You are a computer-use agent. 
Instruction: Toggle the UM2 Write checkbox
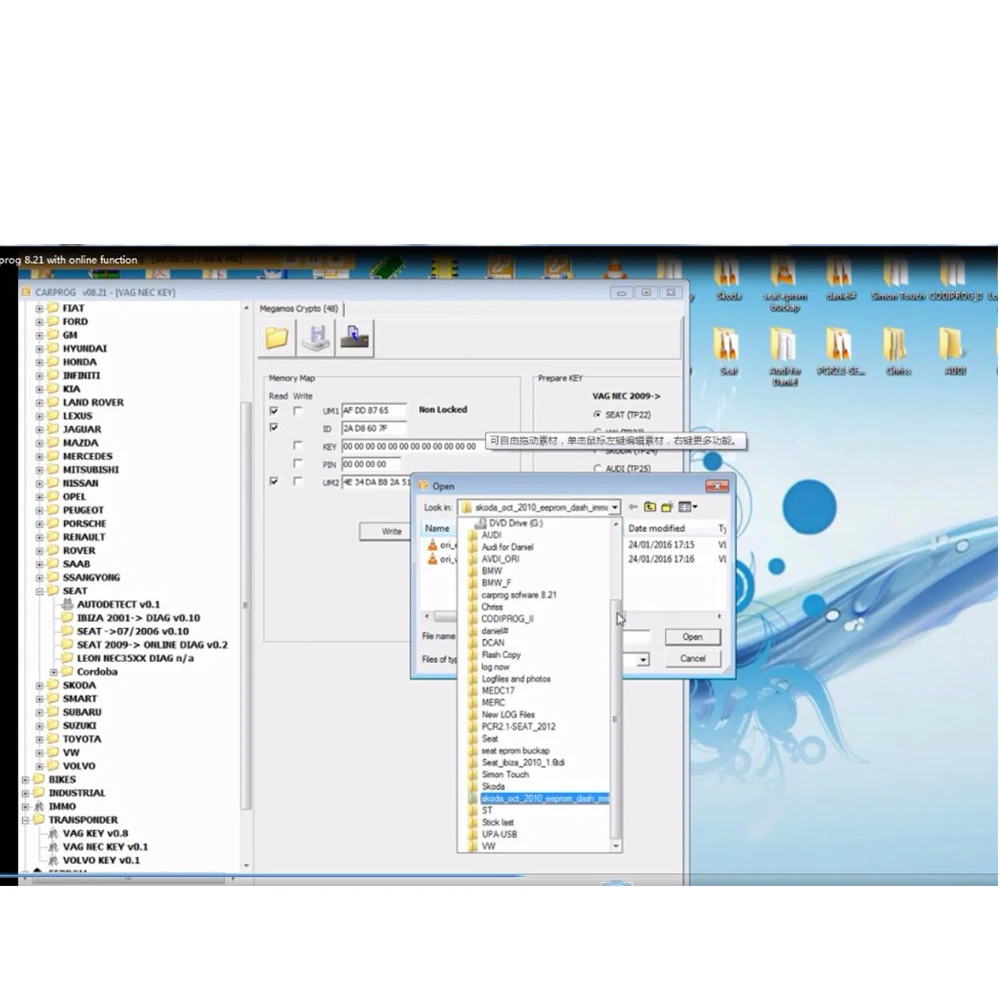click(298, 482)
